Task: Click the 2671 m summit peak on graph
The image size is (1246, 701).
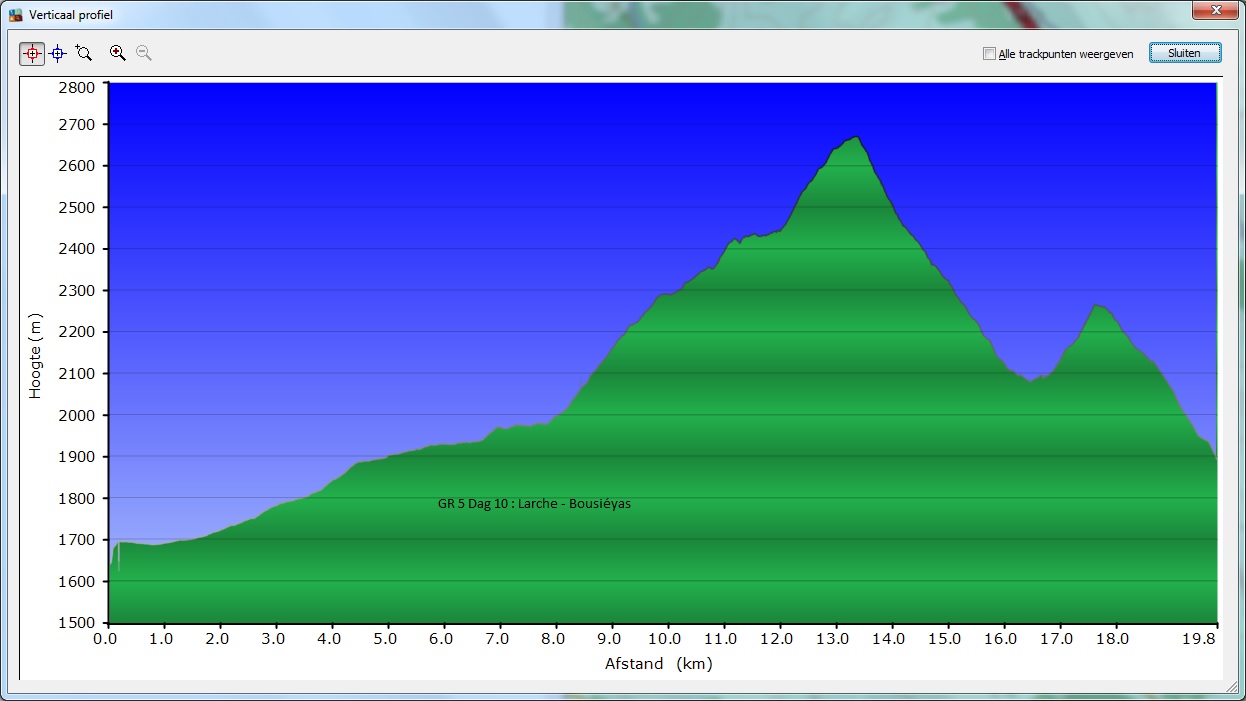Action: 856,137
